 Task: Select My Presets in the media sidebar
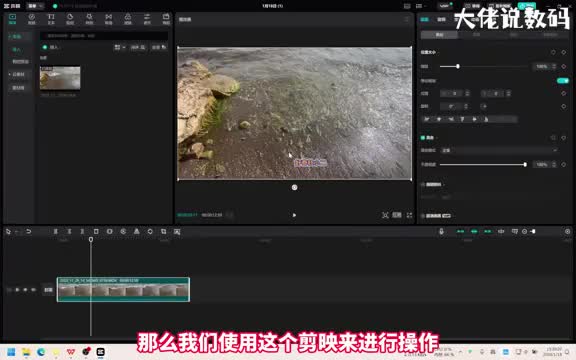tap(20, 61)
